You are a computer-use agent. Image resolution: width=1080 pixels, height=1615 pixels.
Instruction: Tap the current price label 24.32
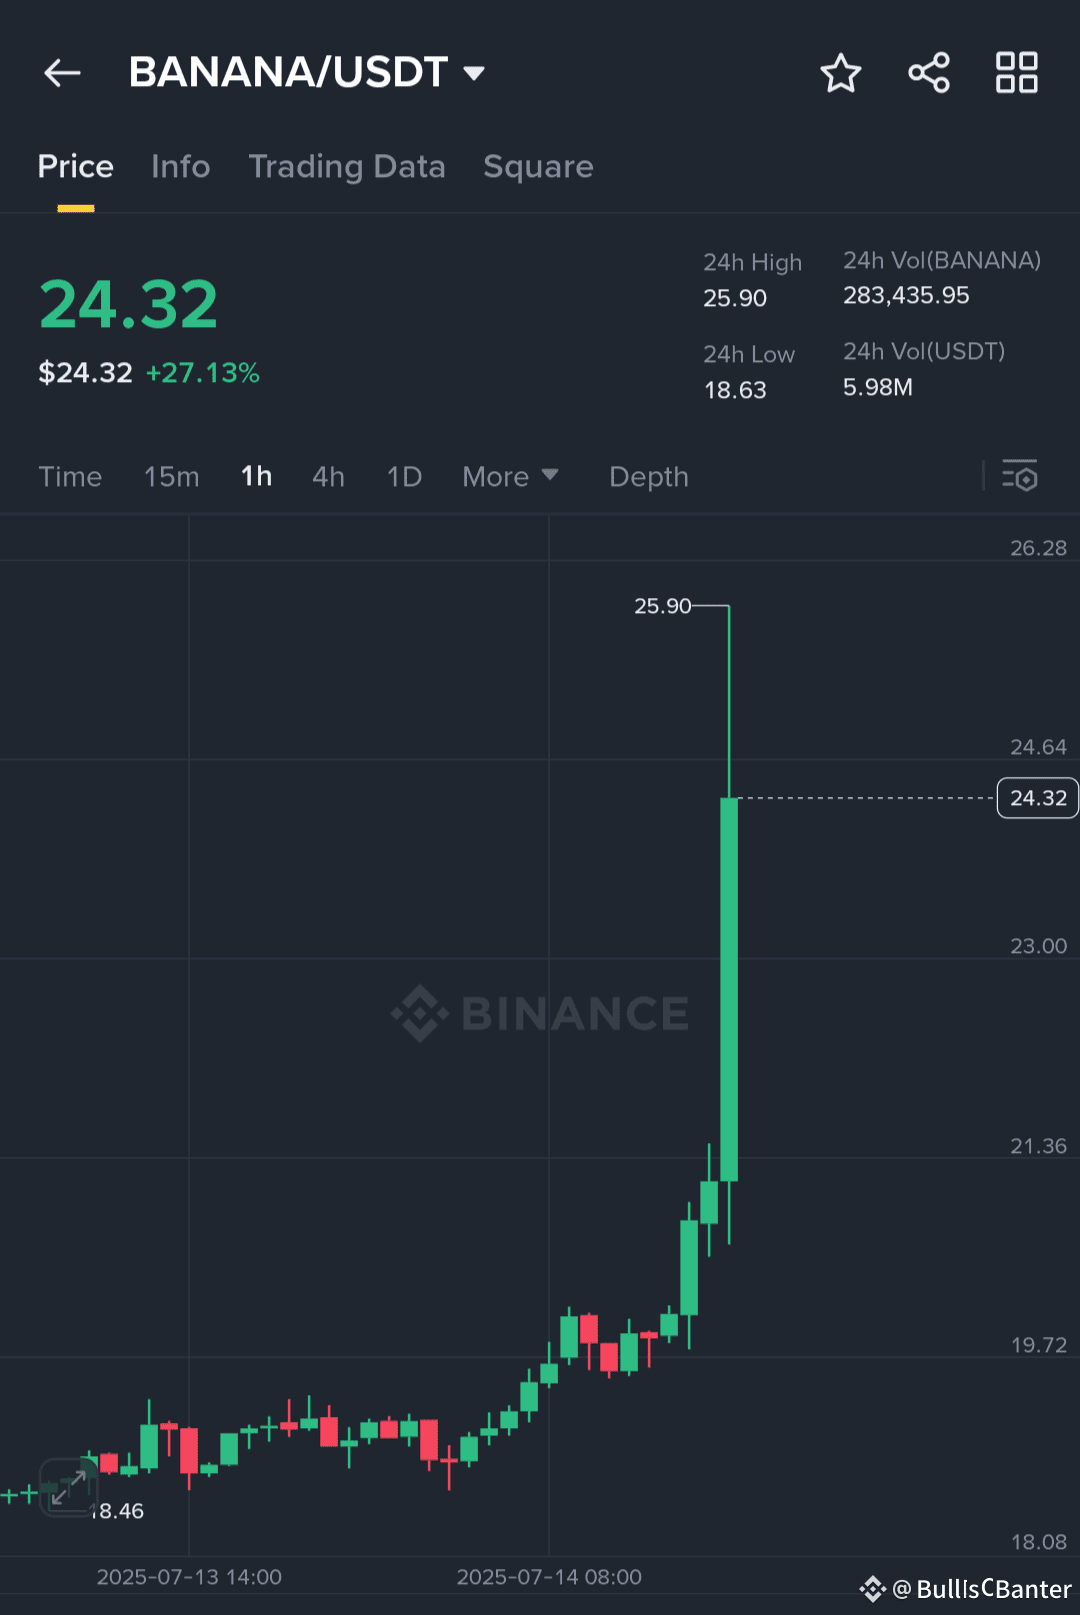click(x=1037, y=798)
